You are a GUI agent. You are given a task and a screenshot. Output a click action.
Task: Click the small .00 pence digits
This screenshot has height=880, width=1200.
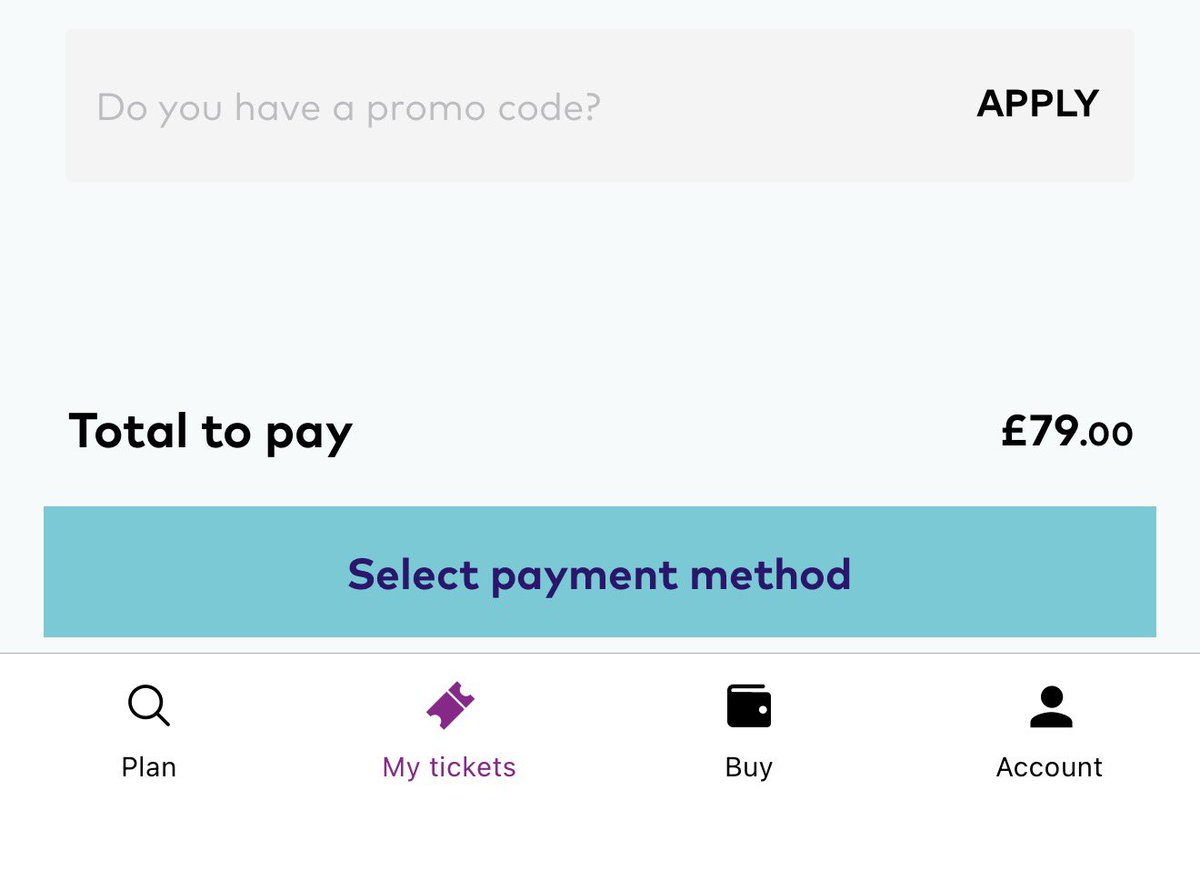click(1107, 434)
